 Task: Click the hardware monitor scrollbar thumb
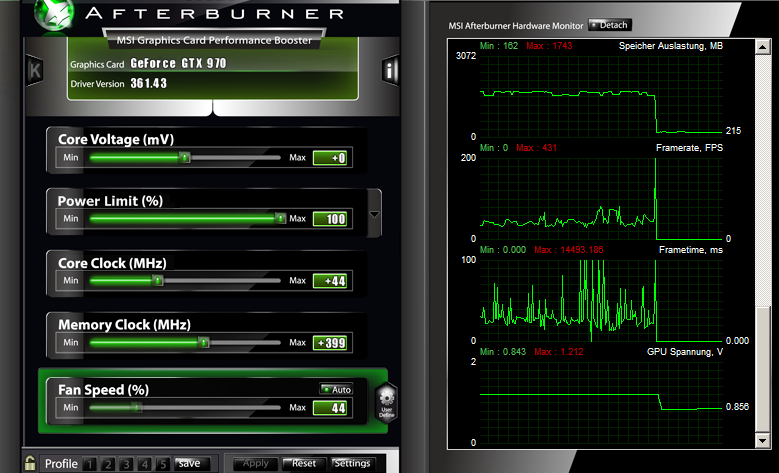click(762, 370)
